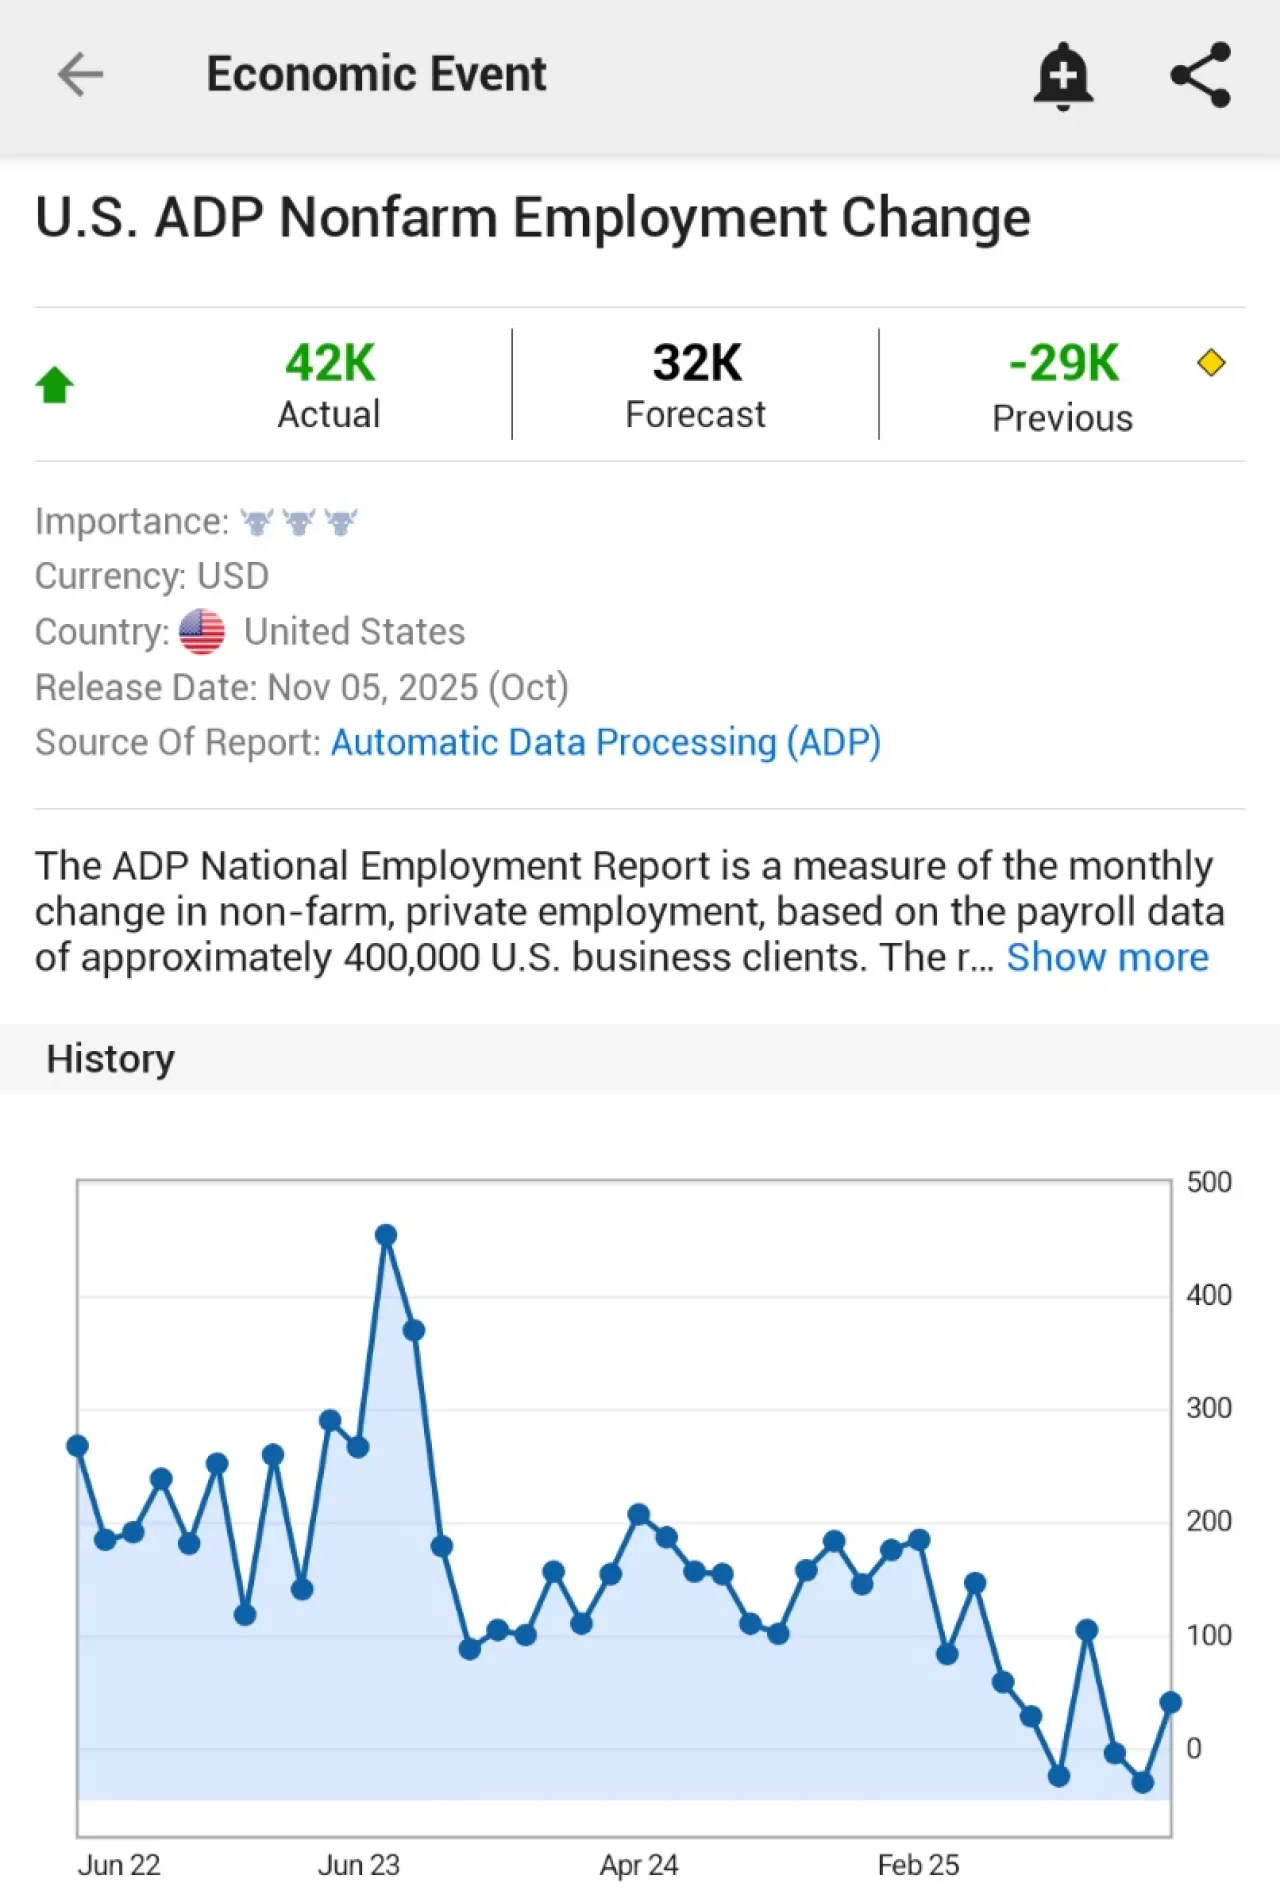
Task: Tap the green up arrow indicator
Action: pos(55,385)
